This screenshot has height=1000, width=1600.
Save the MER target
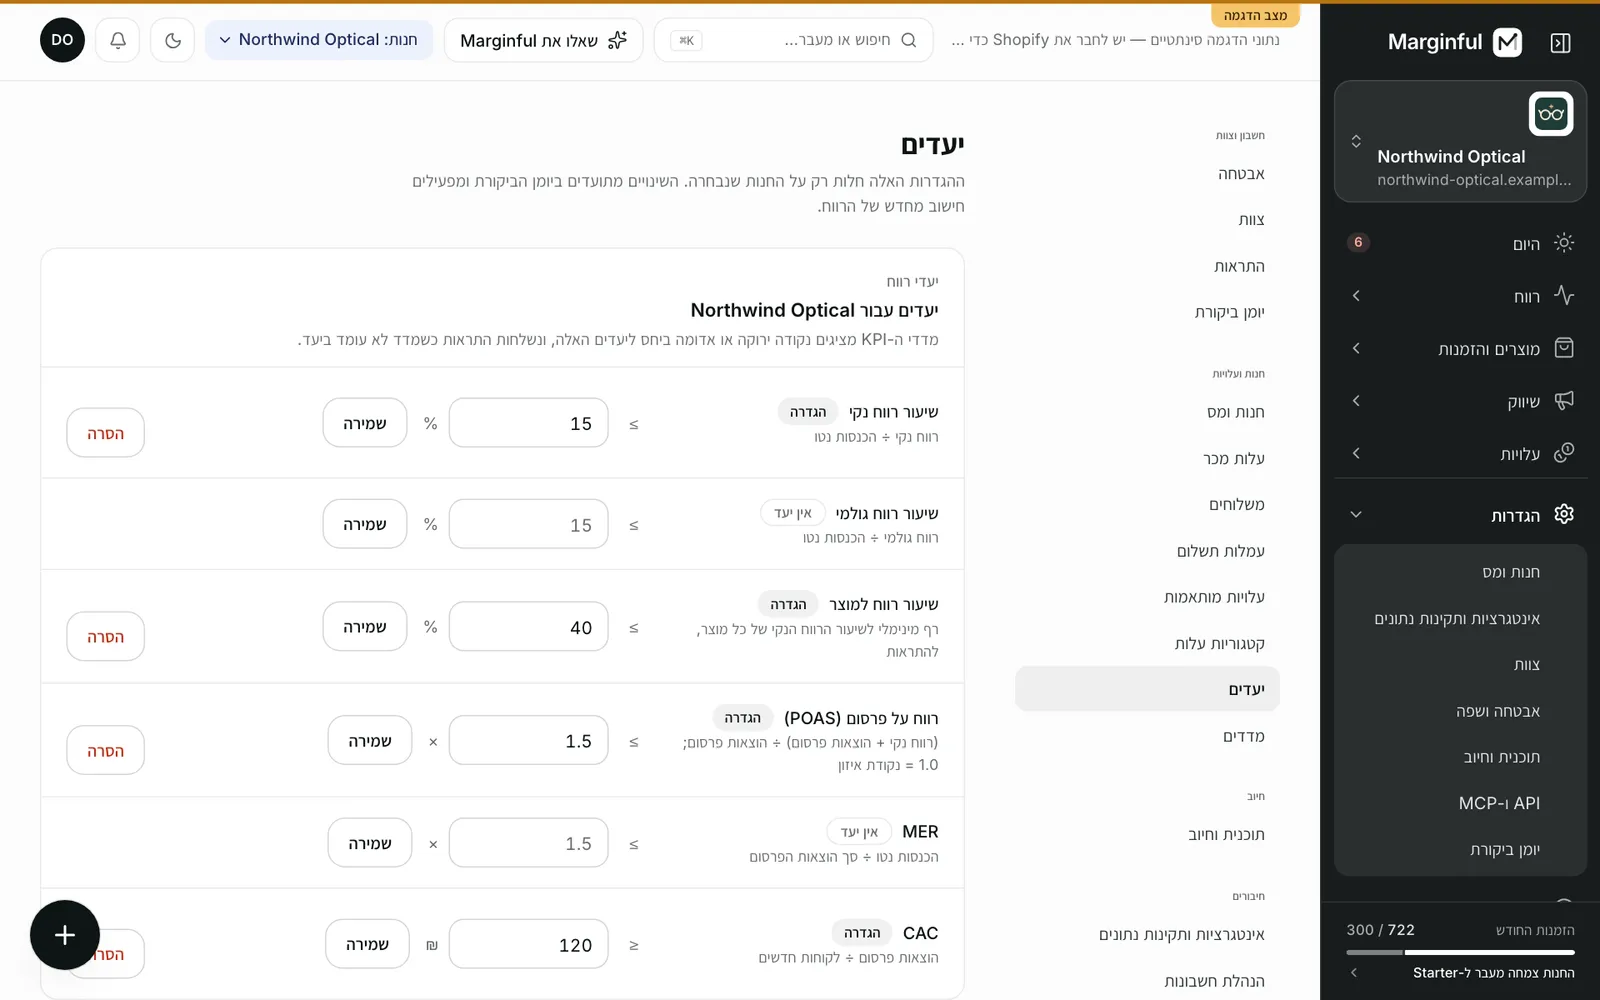click(x=370, y=843)
